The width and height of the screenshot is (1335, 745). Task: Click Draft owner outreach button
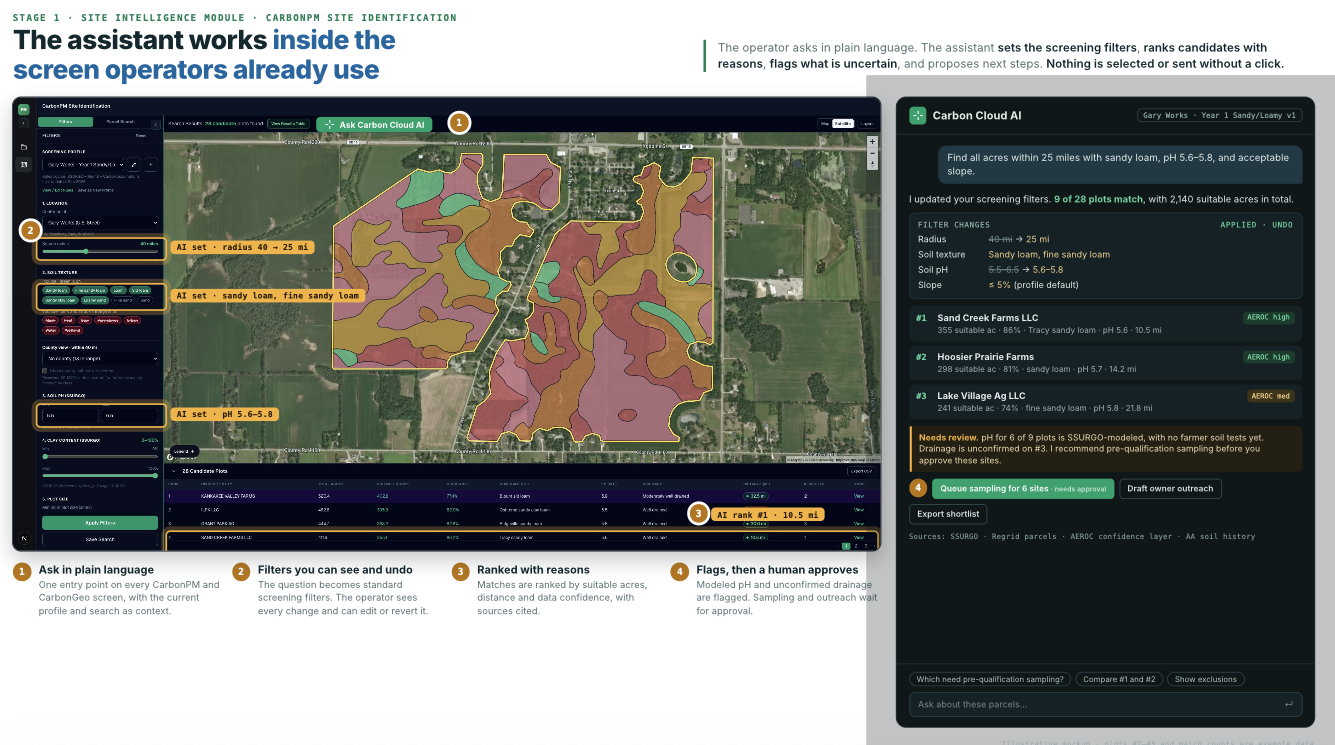tap(1170, 489)
